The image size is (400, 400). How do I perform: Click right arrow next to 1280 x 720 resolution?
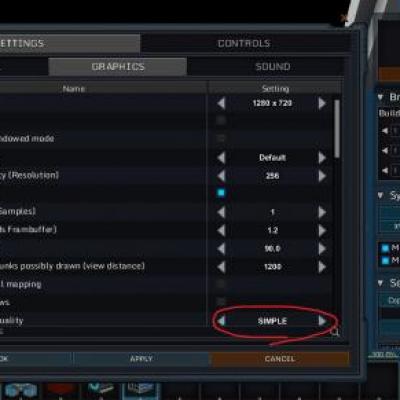[322, 103]
